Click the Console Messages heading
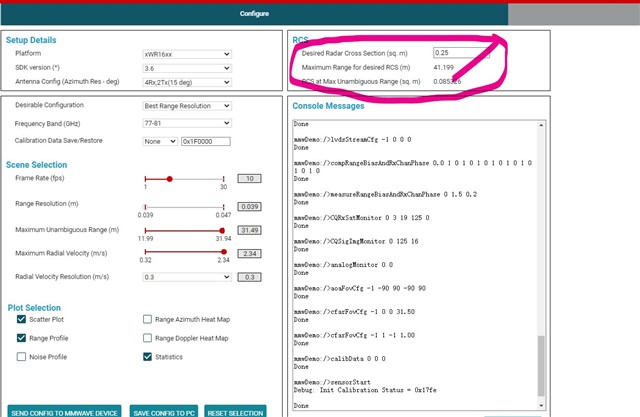 [x=328, y=106]
